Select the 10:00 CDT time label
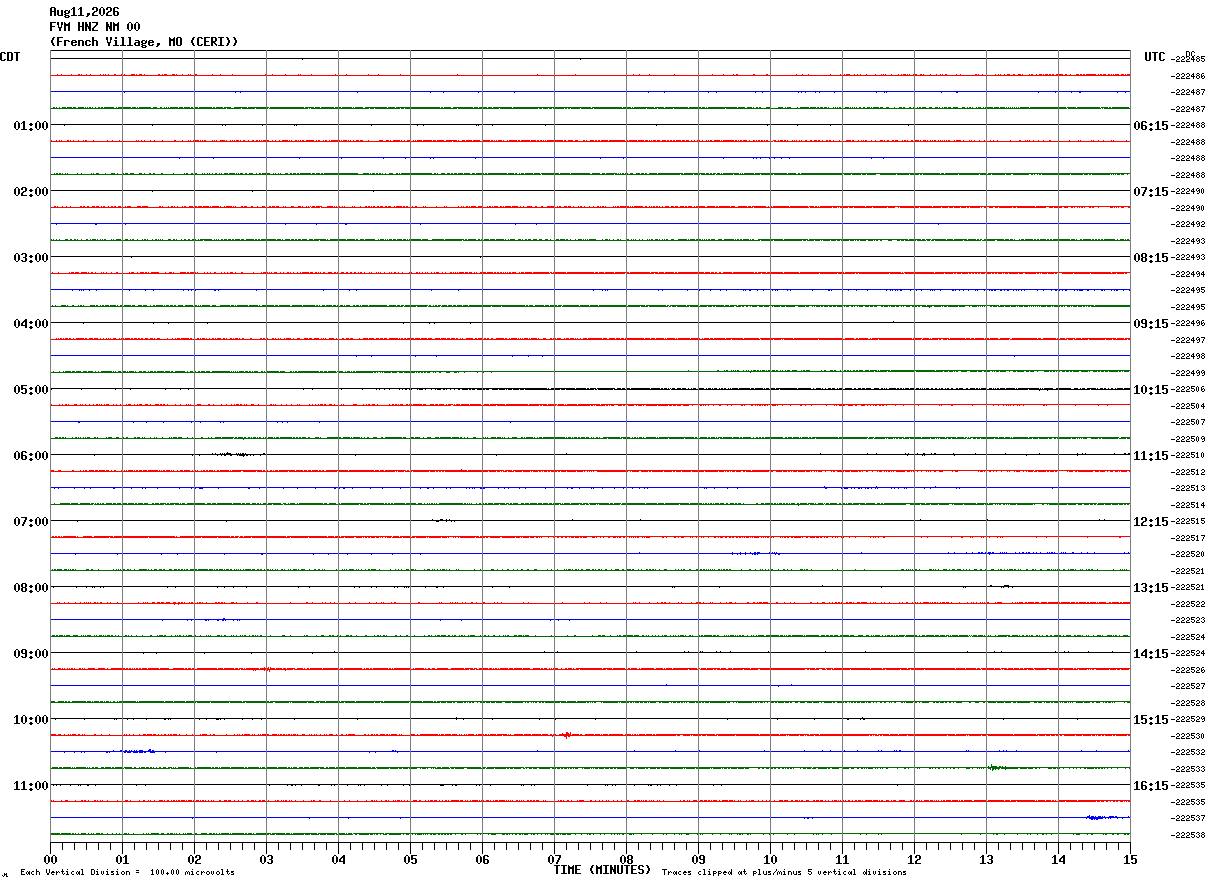This screenshot has height=886, width=1210. 30,719
